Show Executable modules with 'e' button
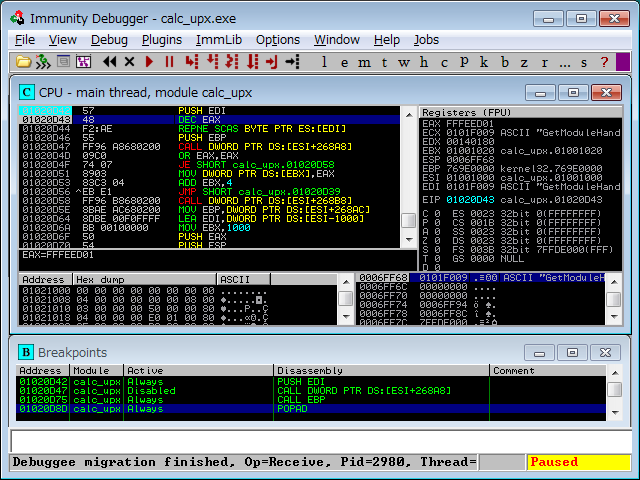The width and height of the screenshot is (640, 480). [x=344, y=62]
